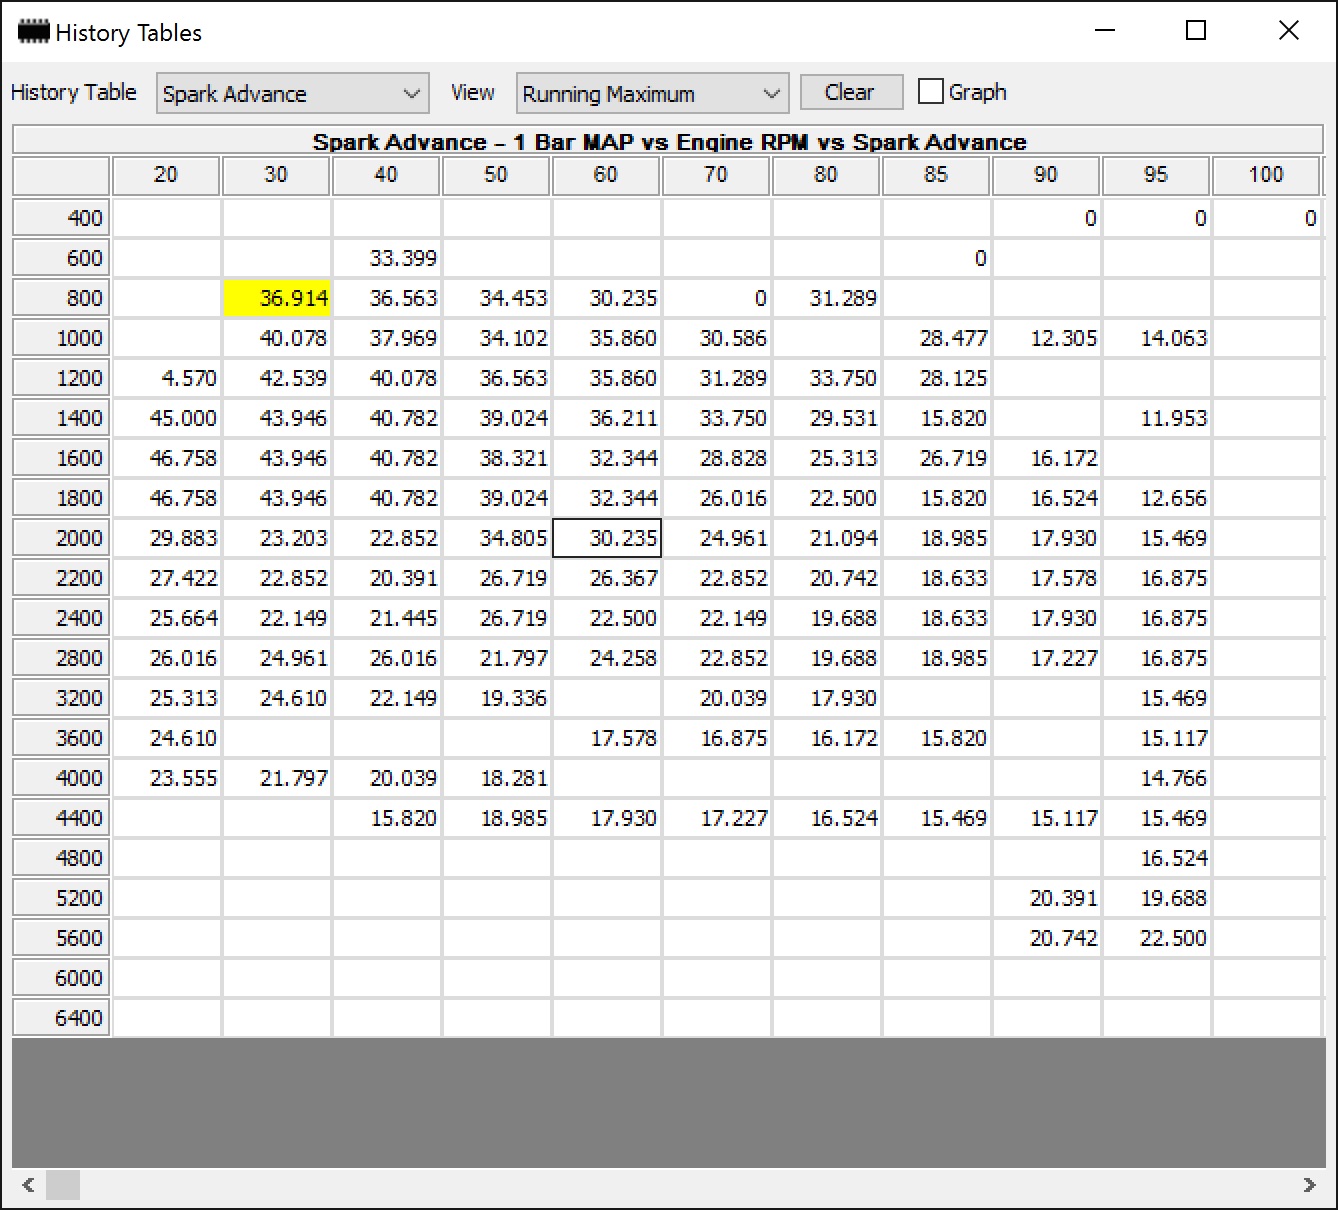Screen dimensions: 1340x1210
Task: Open the History Table dropdown showing Spark Advance
Action: pyautogui.click(x=292, y=93)
